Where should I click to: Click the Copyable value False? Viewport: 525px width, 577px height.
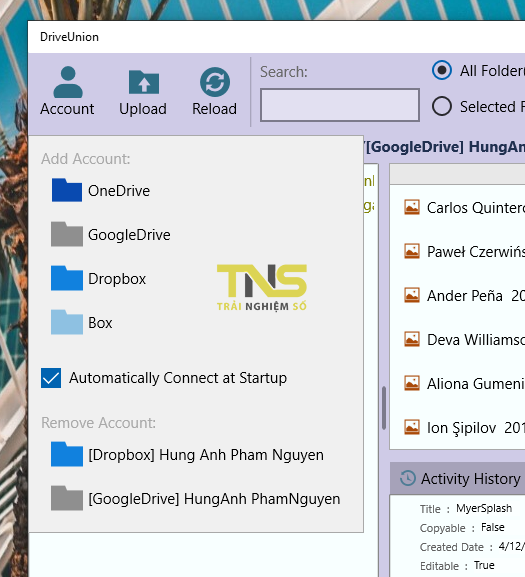493,527
